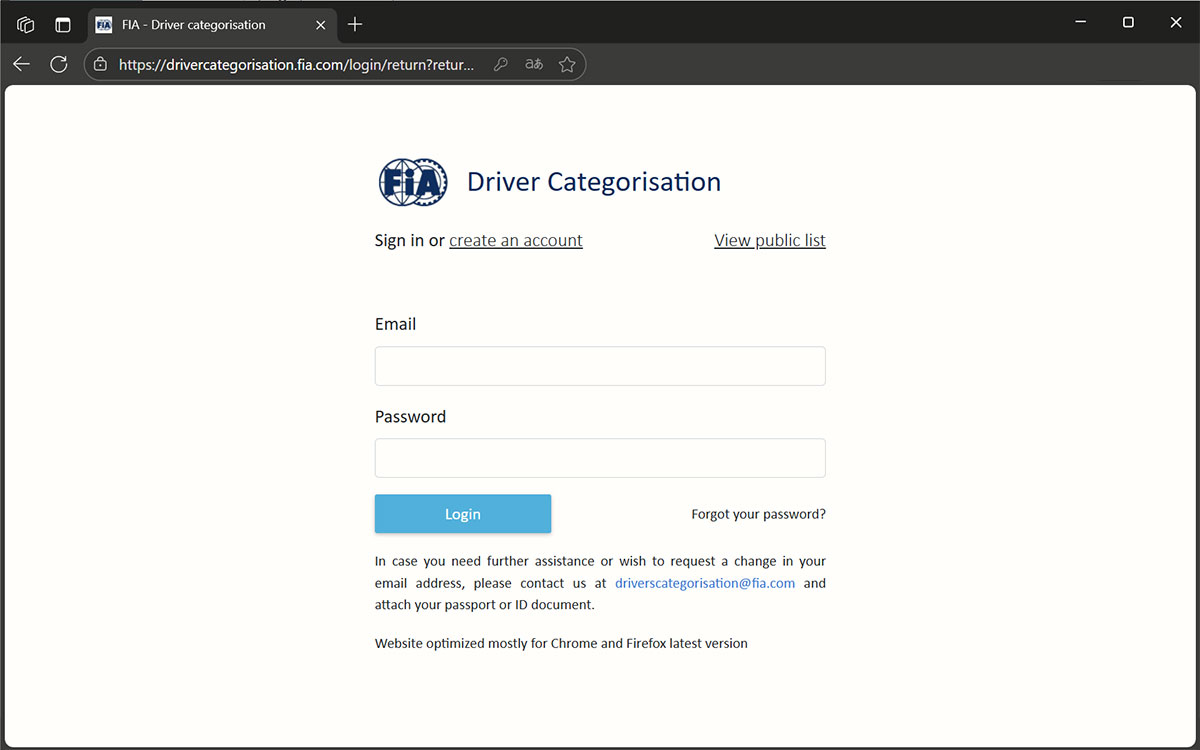Select the FIA - Driver categorisation tab

click(x=210, y=25)
